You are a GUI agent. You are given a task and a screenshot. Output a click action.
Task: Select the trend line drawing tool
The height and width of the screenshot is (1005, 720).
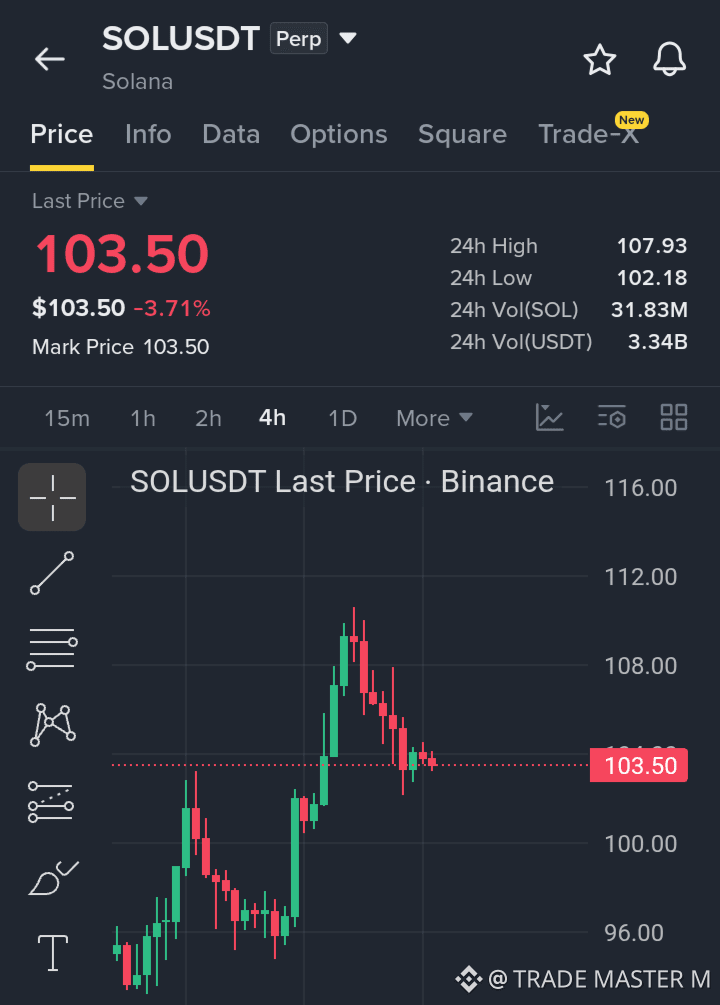pos(52,572)
